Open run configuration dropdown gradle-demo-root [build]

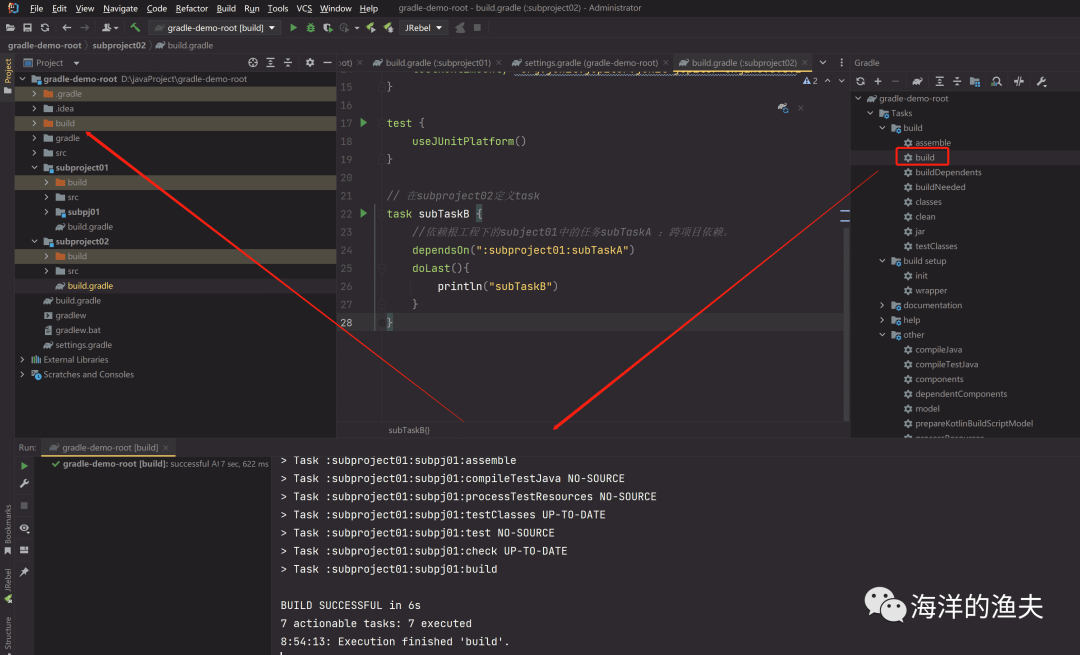215,28
